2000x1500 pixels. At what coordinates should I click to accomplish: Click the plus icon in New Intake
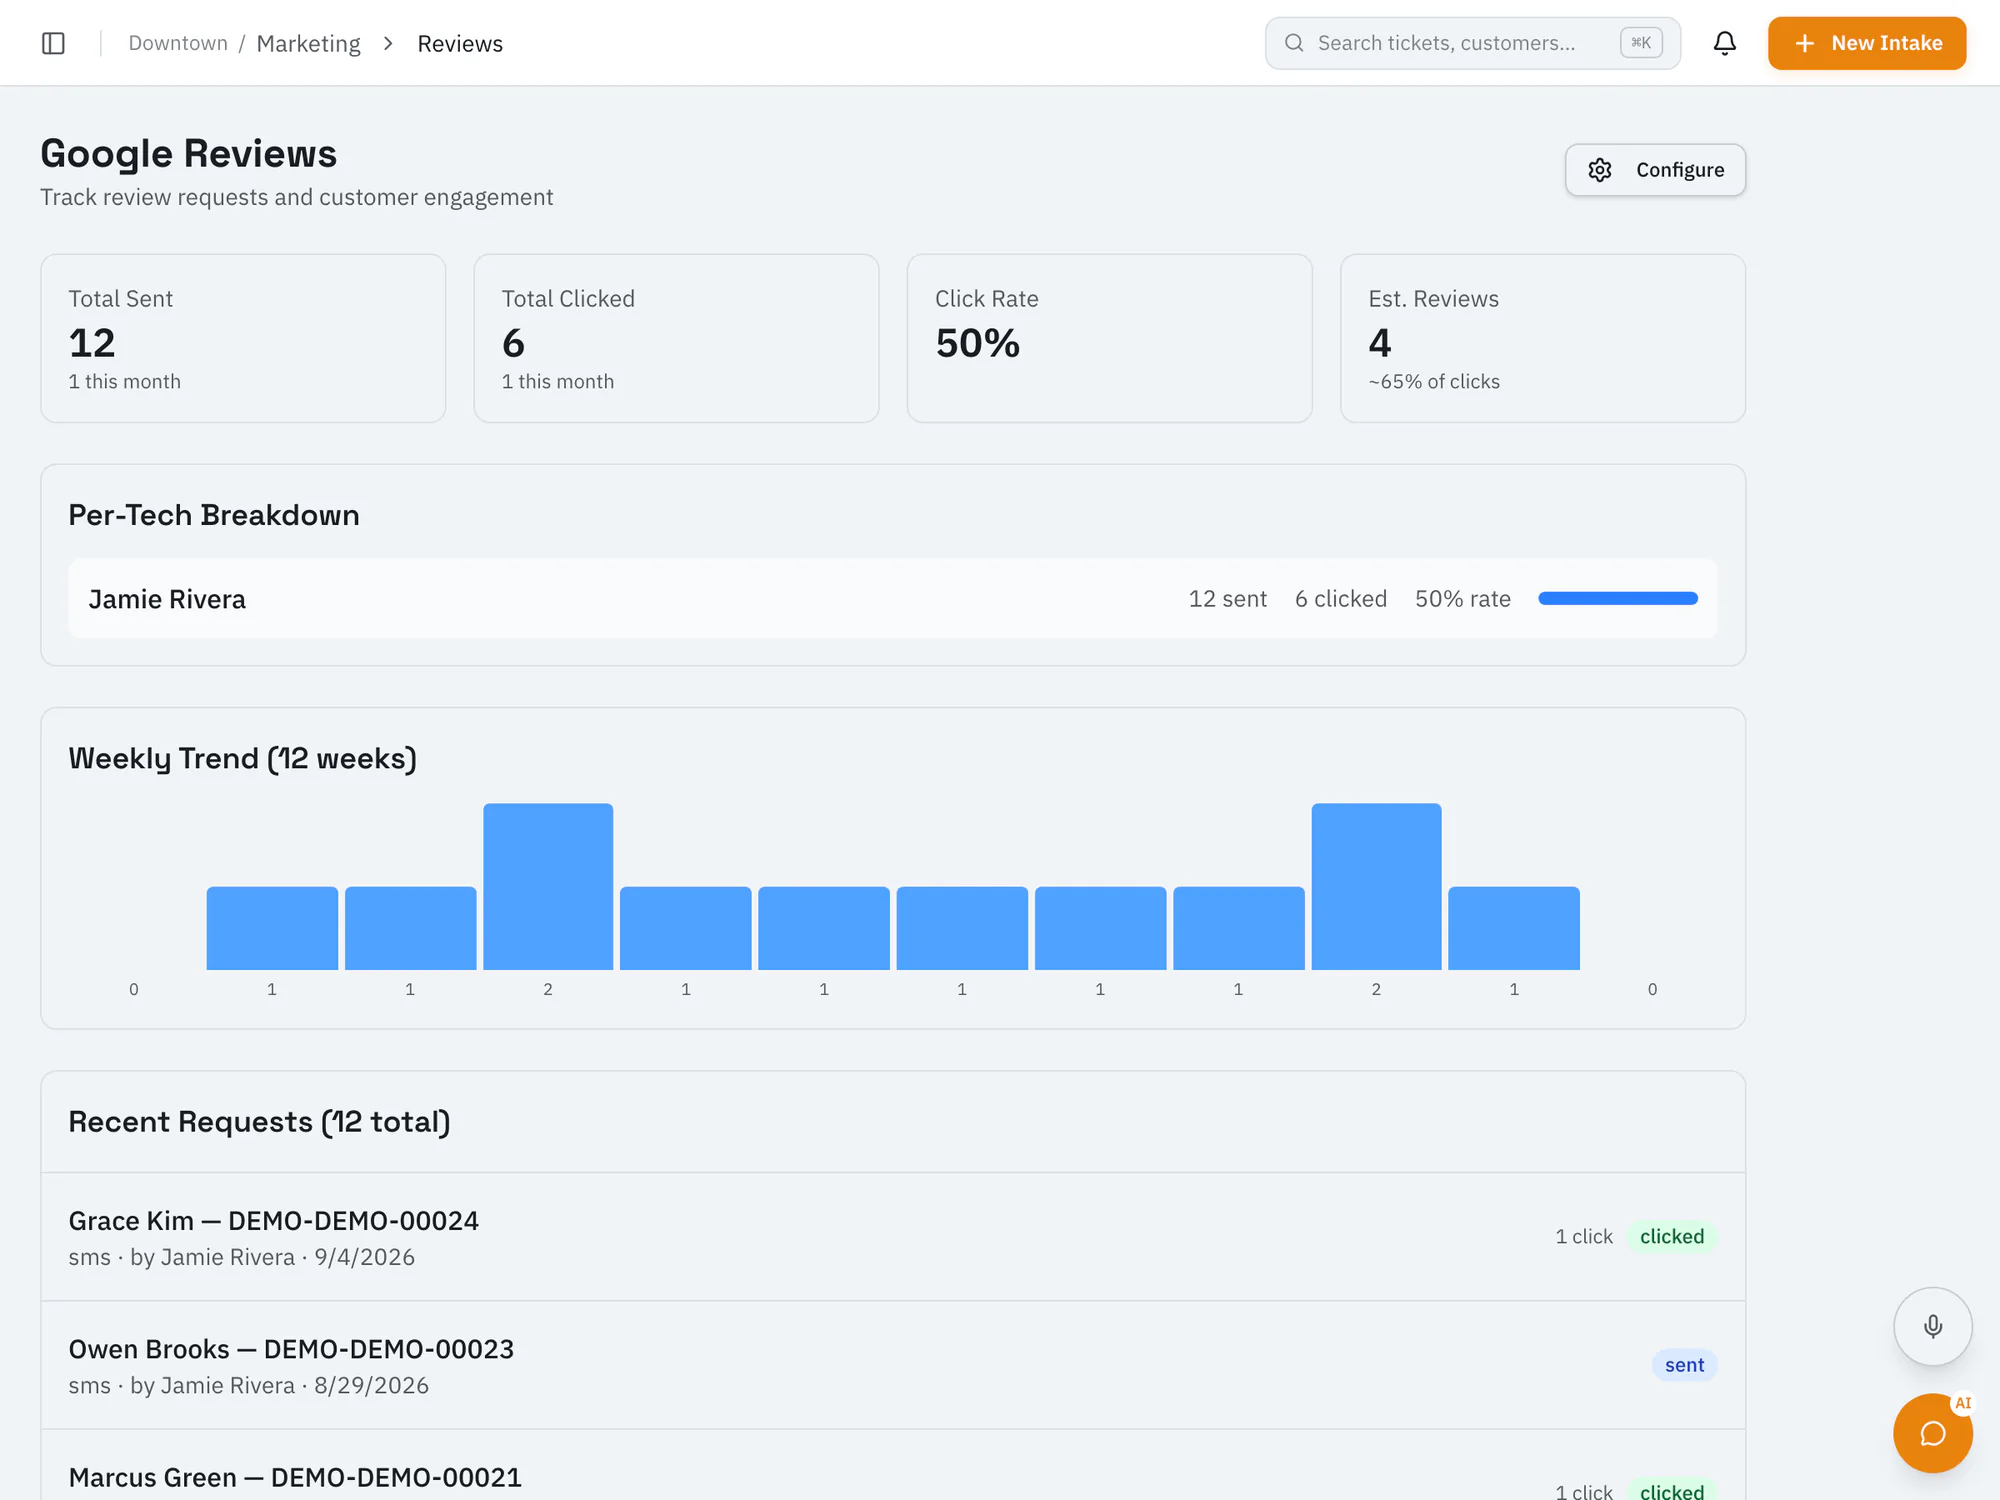pos(1804,43)
